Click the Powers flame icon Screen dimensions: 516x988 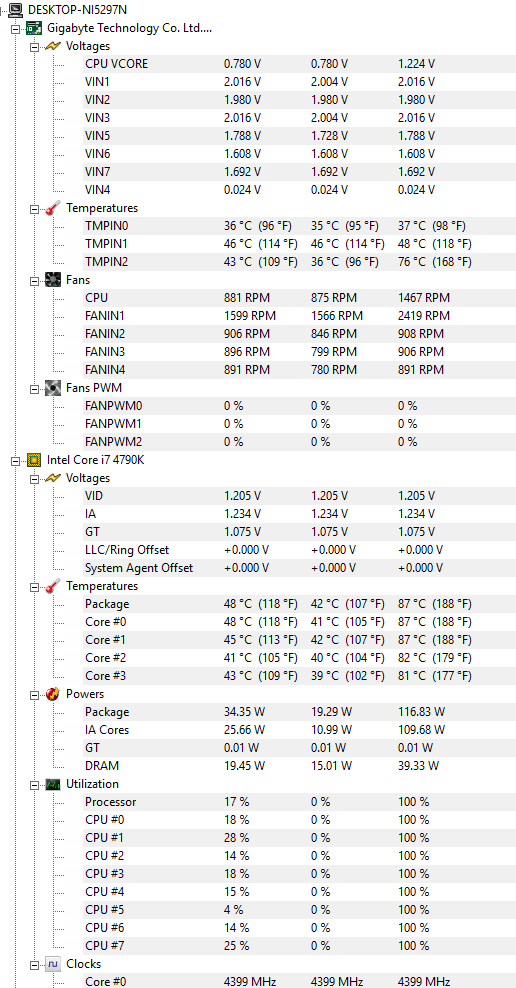pyautogui.click(x=54, y=694)
